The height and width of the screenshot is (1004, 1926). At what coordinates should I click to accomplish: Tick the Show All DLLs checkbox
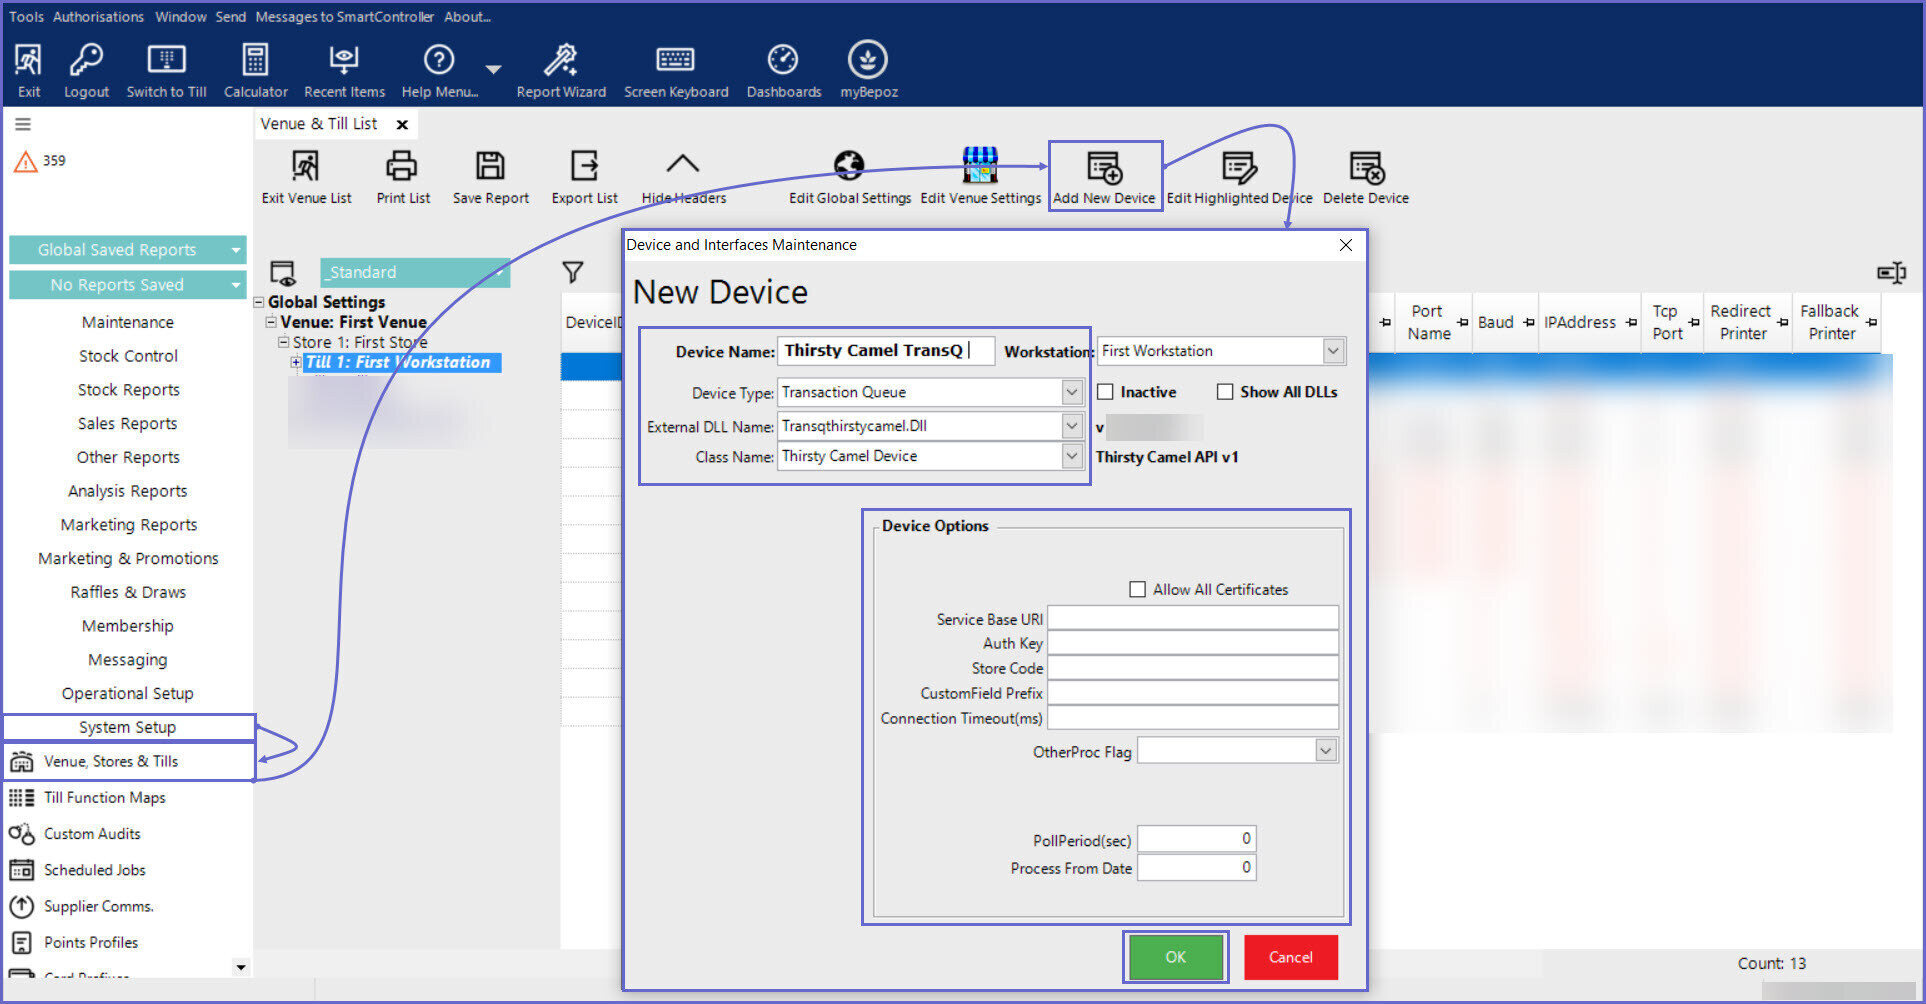1225,392
